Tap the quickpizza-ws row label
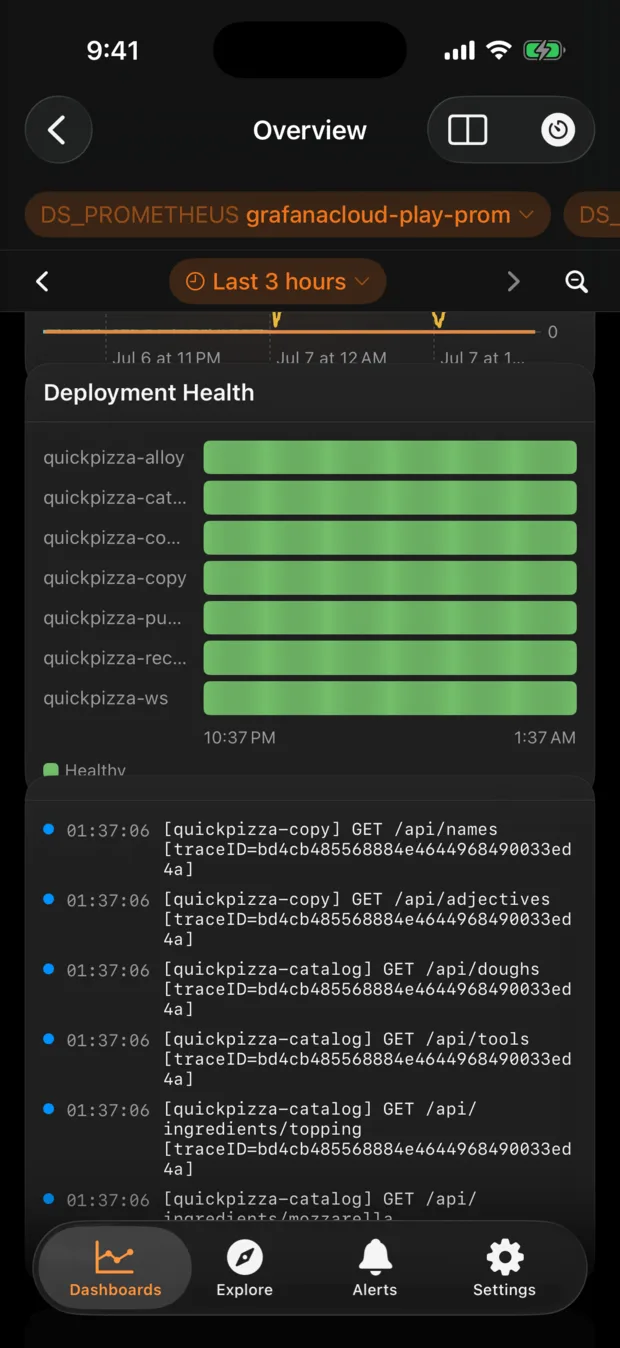This screenshot has height=1348, width=620. [106, 698]
